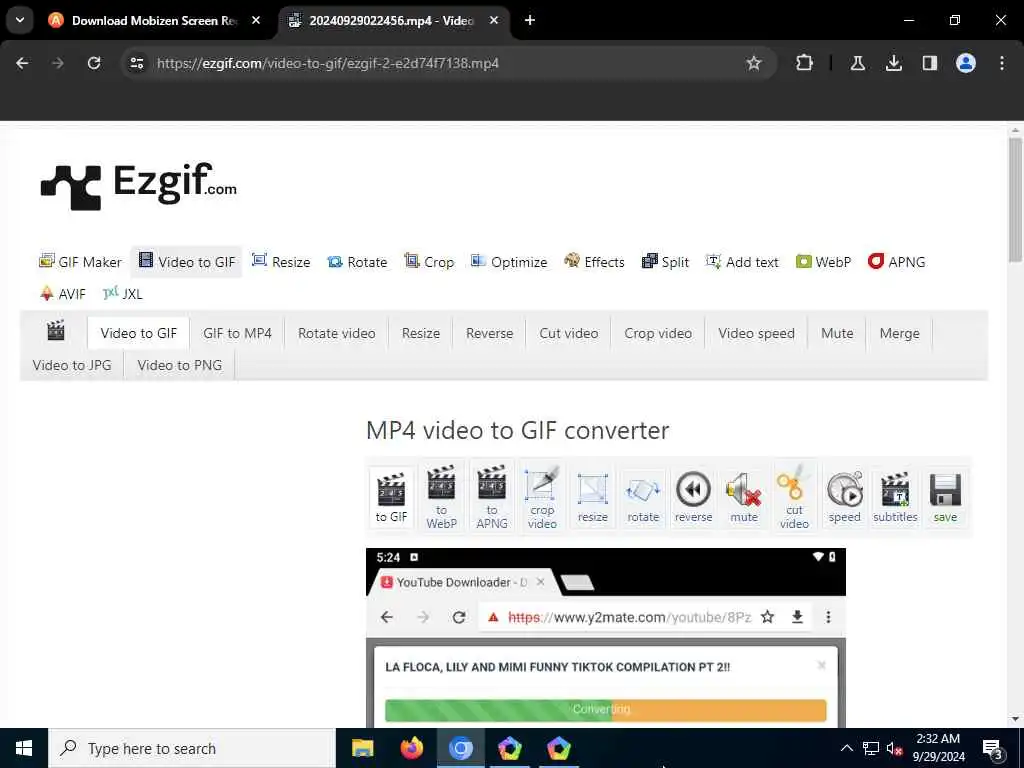Open Firefox from the taskbar

[x=411, y=748]
